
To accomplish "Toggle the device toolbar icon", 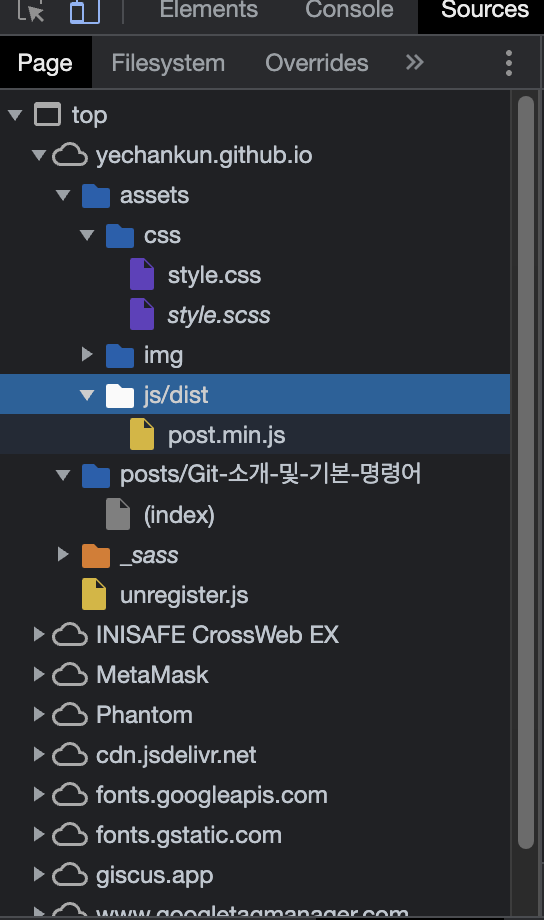I will (85, 11).
